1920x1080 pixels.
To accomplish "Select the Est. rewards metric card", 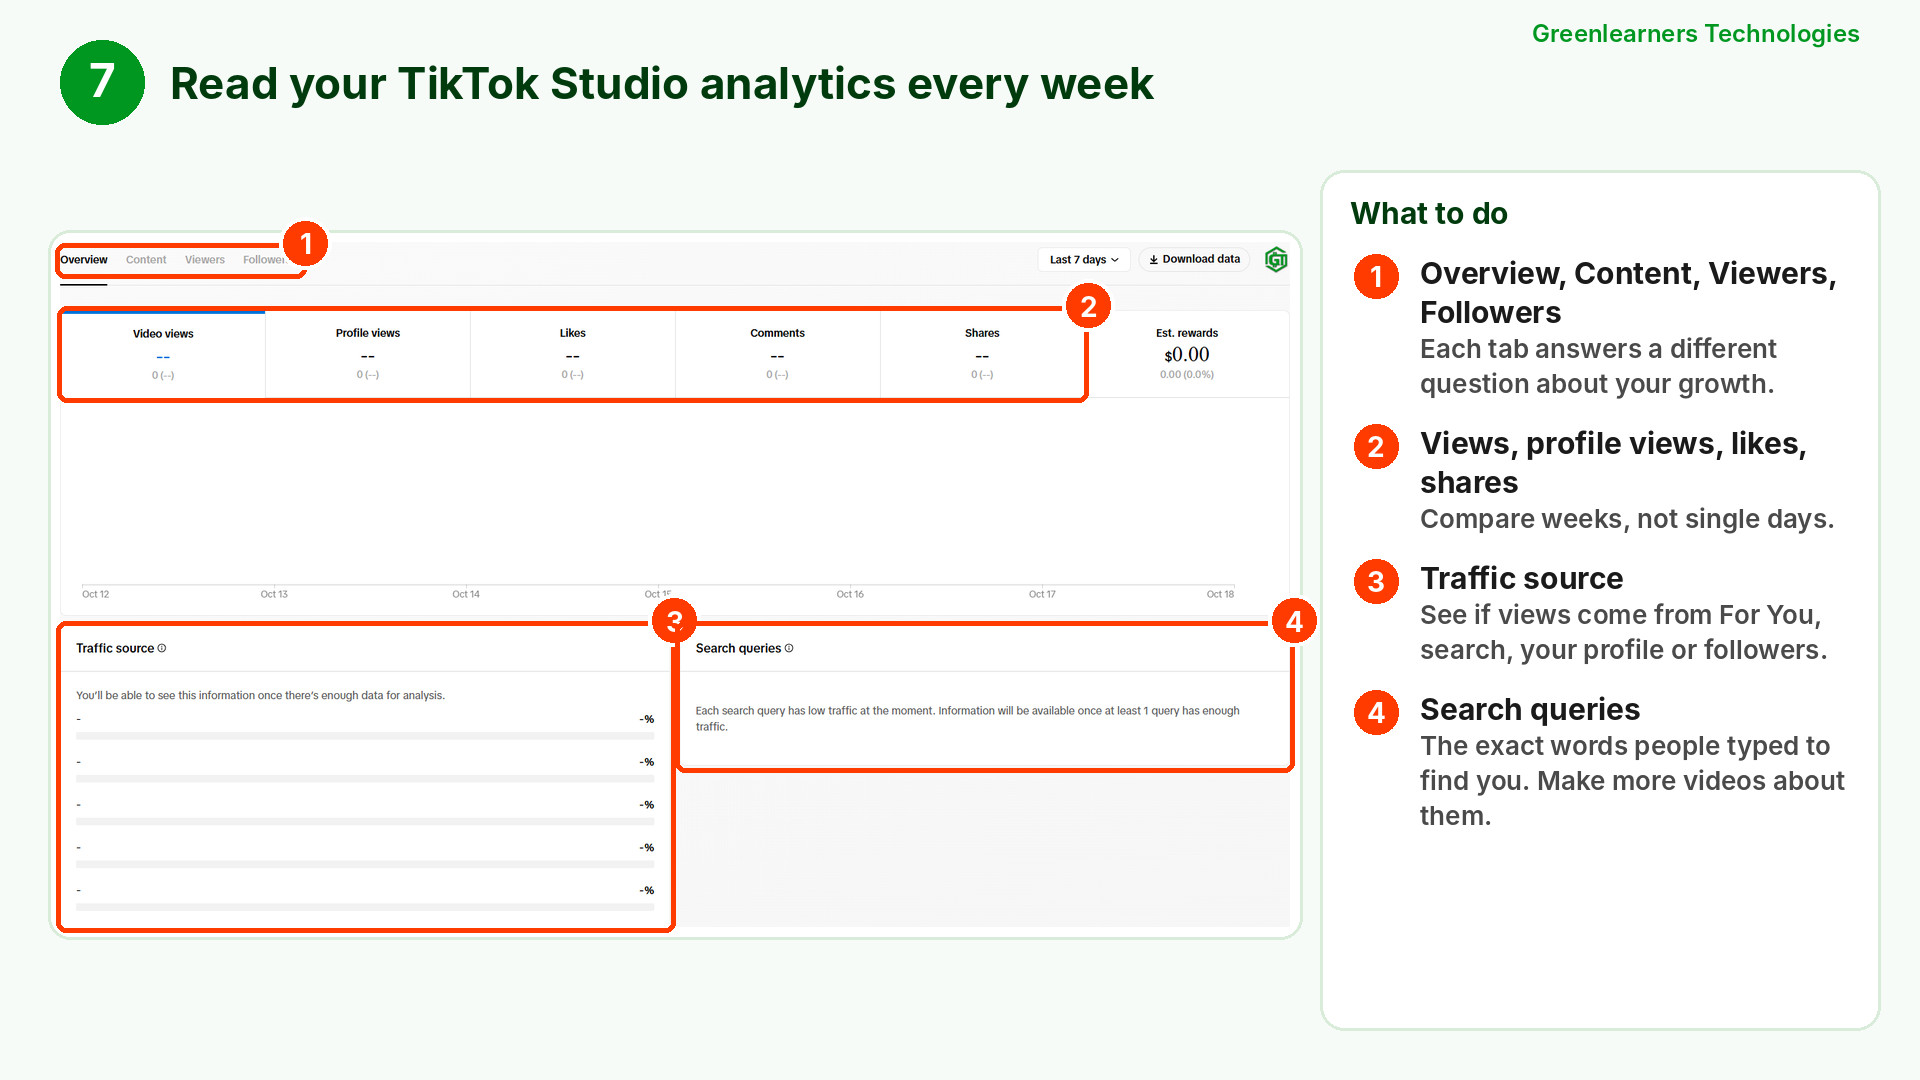I will (x=1187, y=355).
